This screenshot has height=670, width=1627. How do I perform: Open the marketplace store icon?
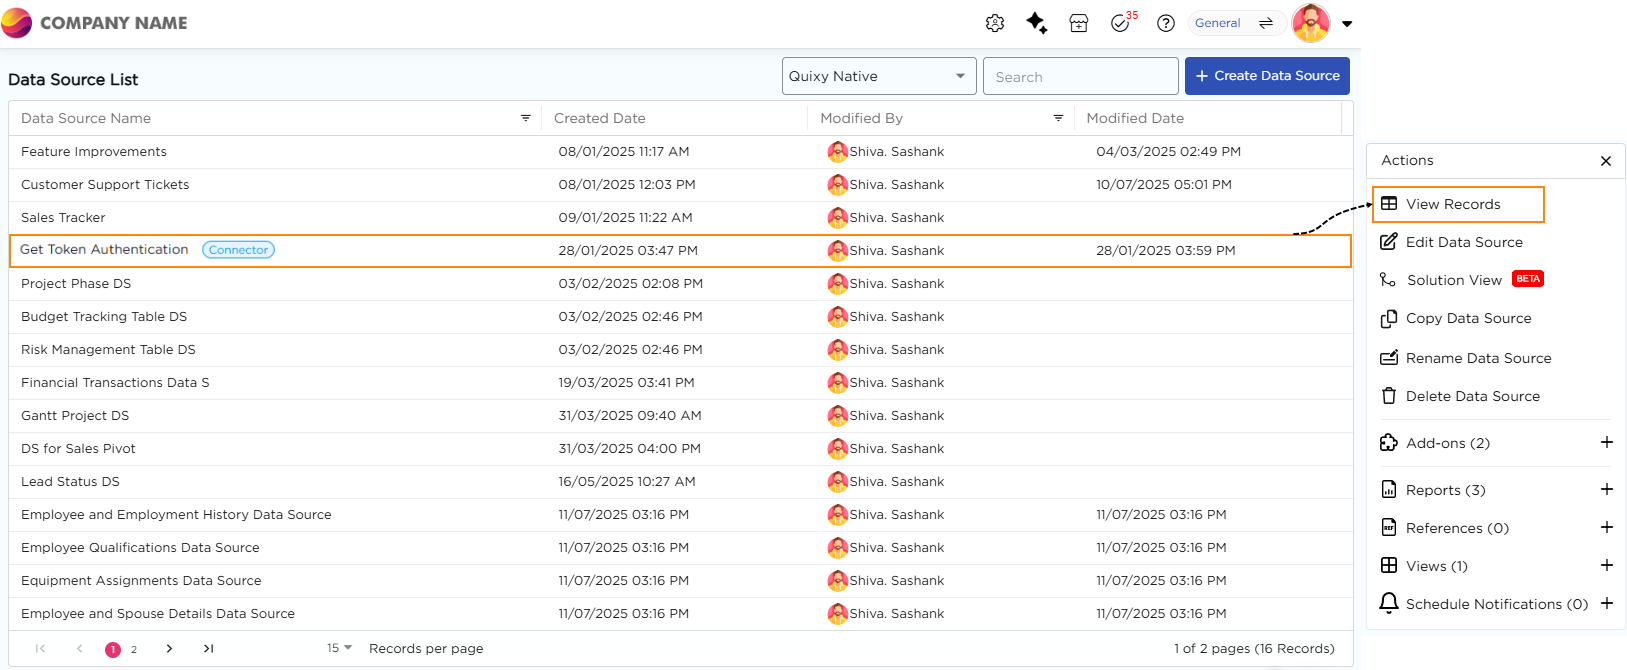click(1078, 23)
